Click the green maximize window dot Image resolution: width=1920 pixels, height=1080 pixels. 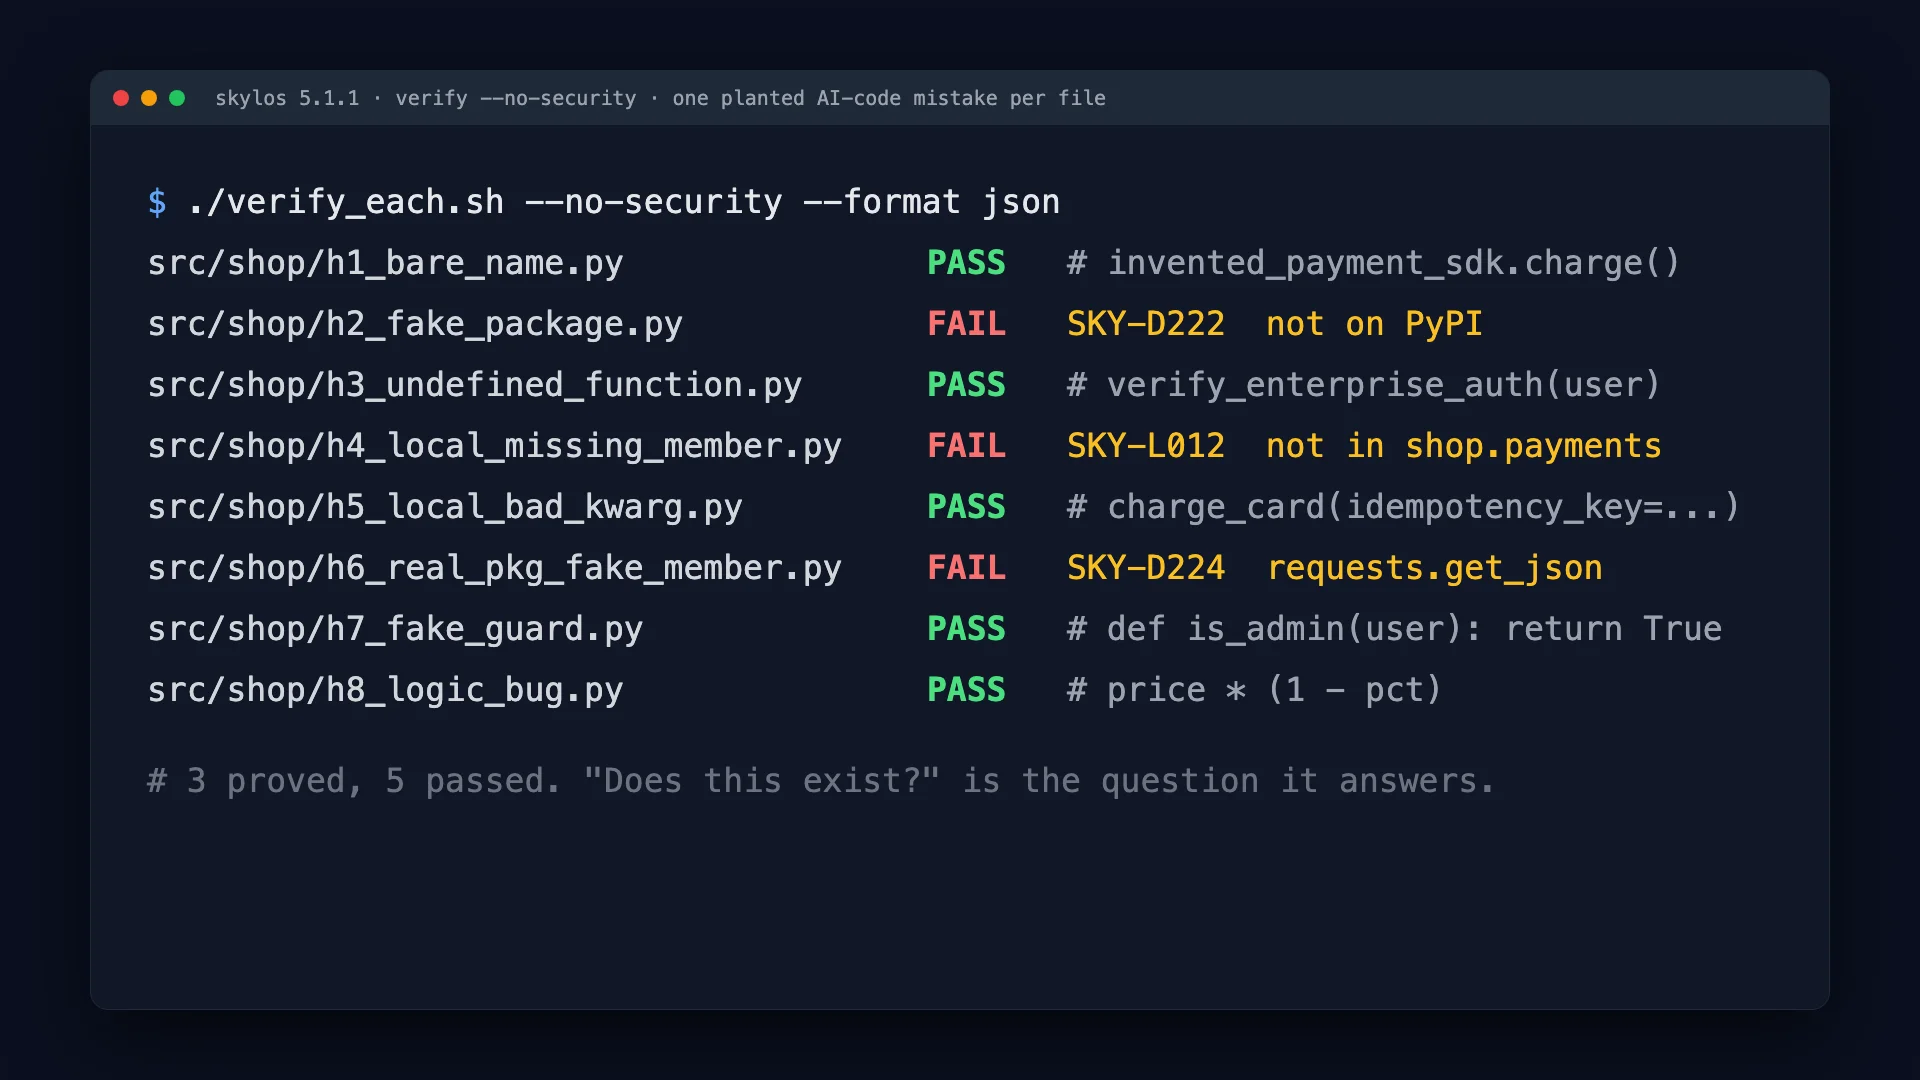pyautogui.click(x=177, y=98)
